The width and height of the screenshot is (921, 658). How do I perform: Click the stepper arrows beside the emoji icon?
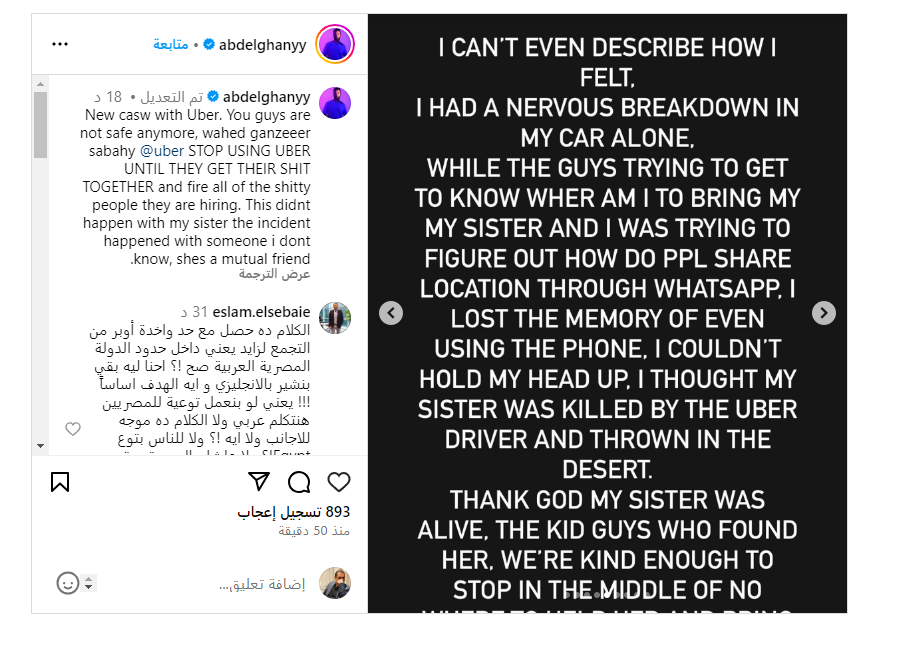click(x=88, y=583)
